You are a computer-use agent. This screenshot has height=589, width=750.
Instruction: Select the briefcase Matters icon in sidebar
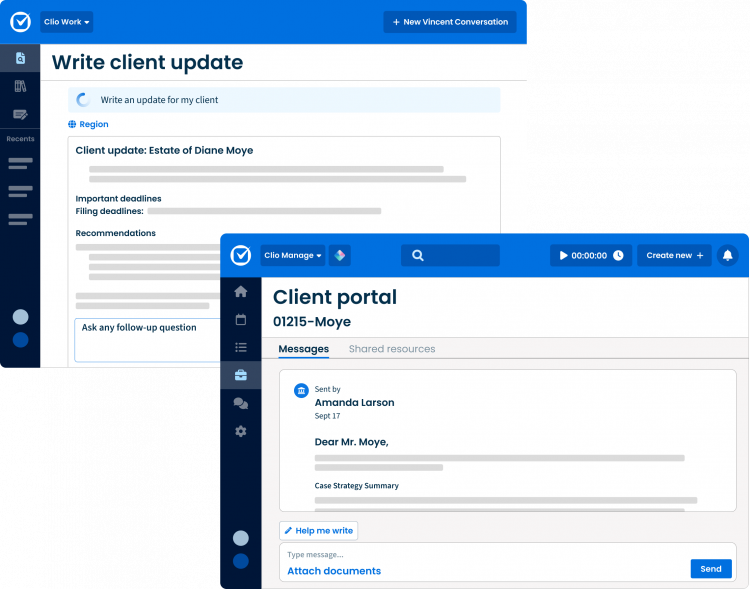pos(240,376)
